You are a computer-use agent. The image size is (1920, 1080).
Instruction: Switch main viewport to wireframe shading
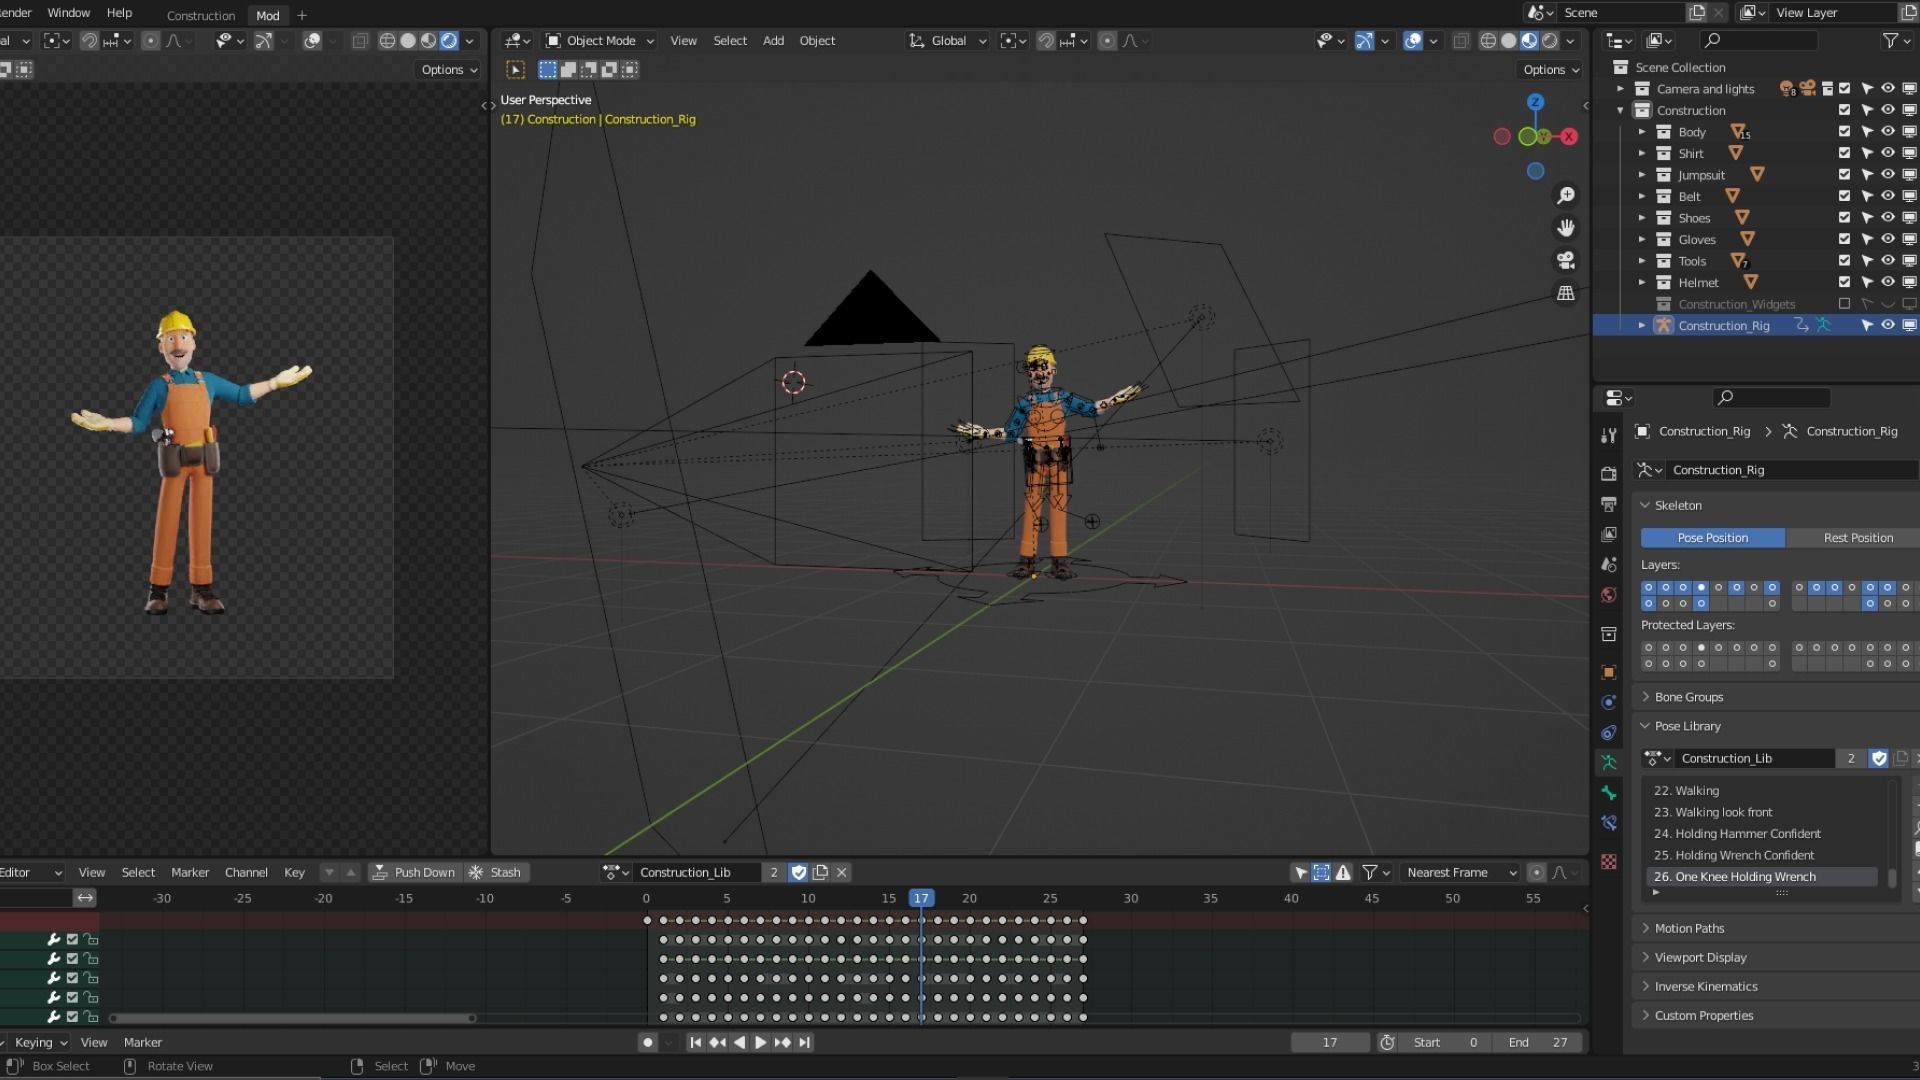pos(1488,41)
